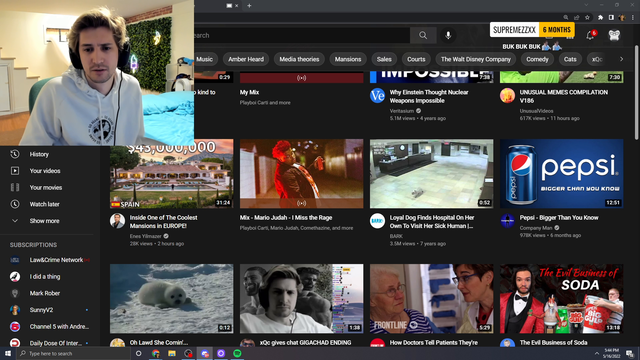Open File Explorer from the taskbar
The width and height of the screenshot is (640, 360).
click(172, 353)
